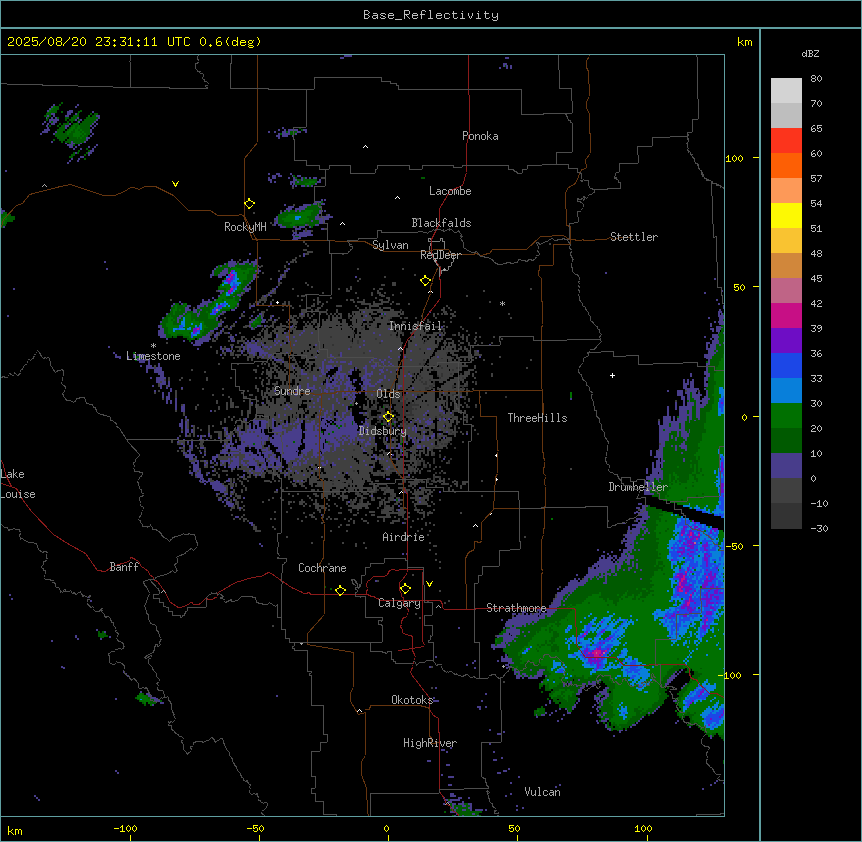Click the Okotoks town label
Screen dimensions: 862x842
pyautogui.click(x=412, y=700)
